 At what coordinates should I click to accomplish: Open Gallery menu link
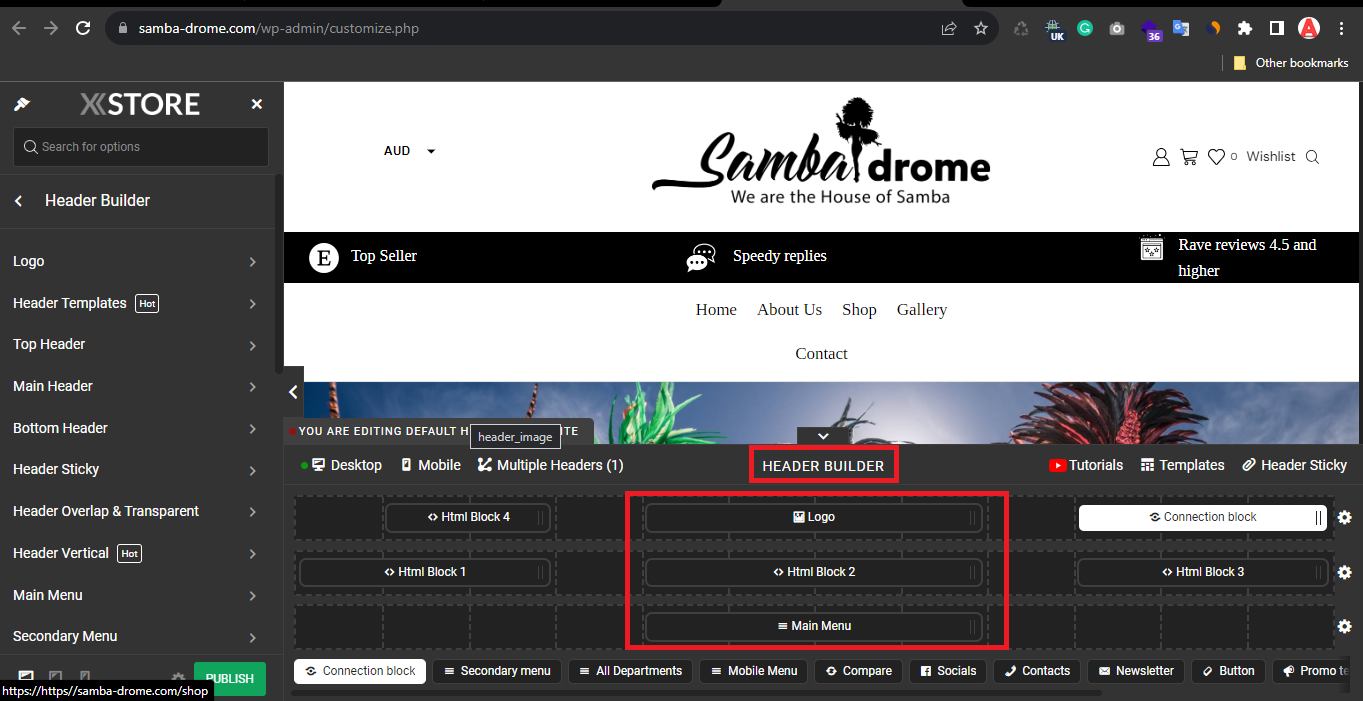coord(922,310)
